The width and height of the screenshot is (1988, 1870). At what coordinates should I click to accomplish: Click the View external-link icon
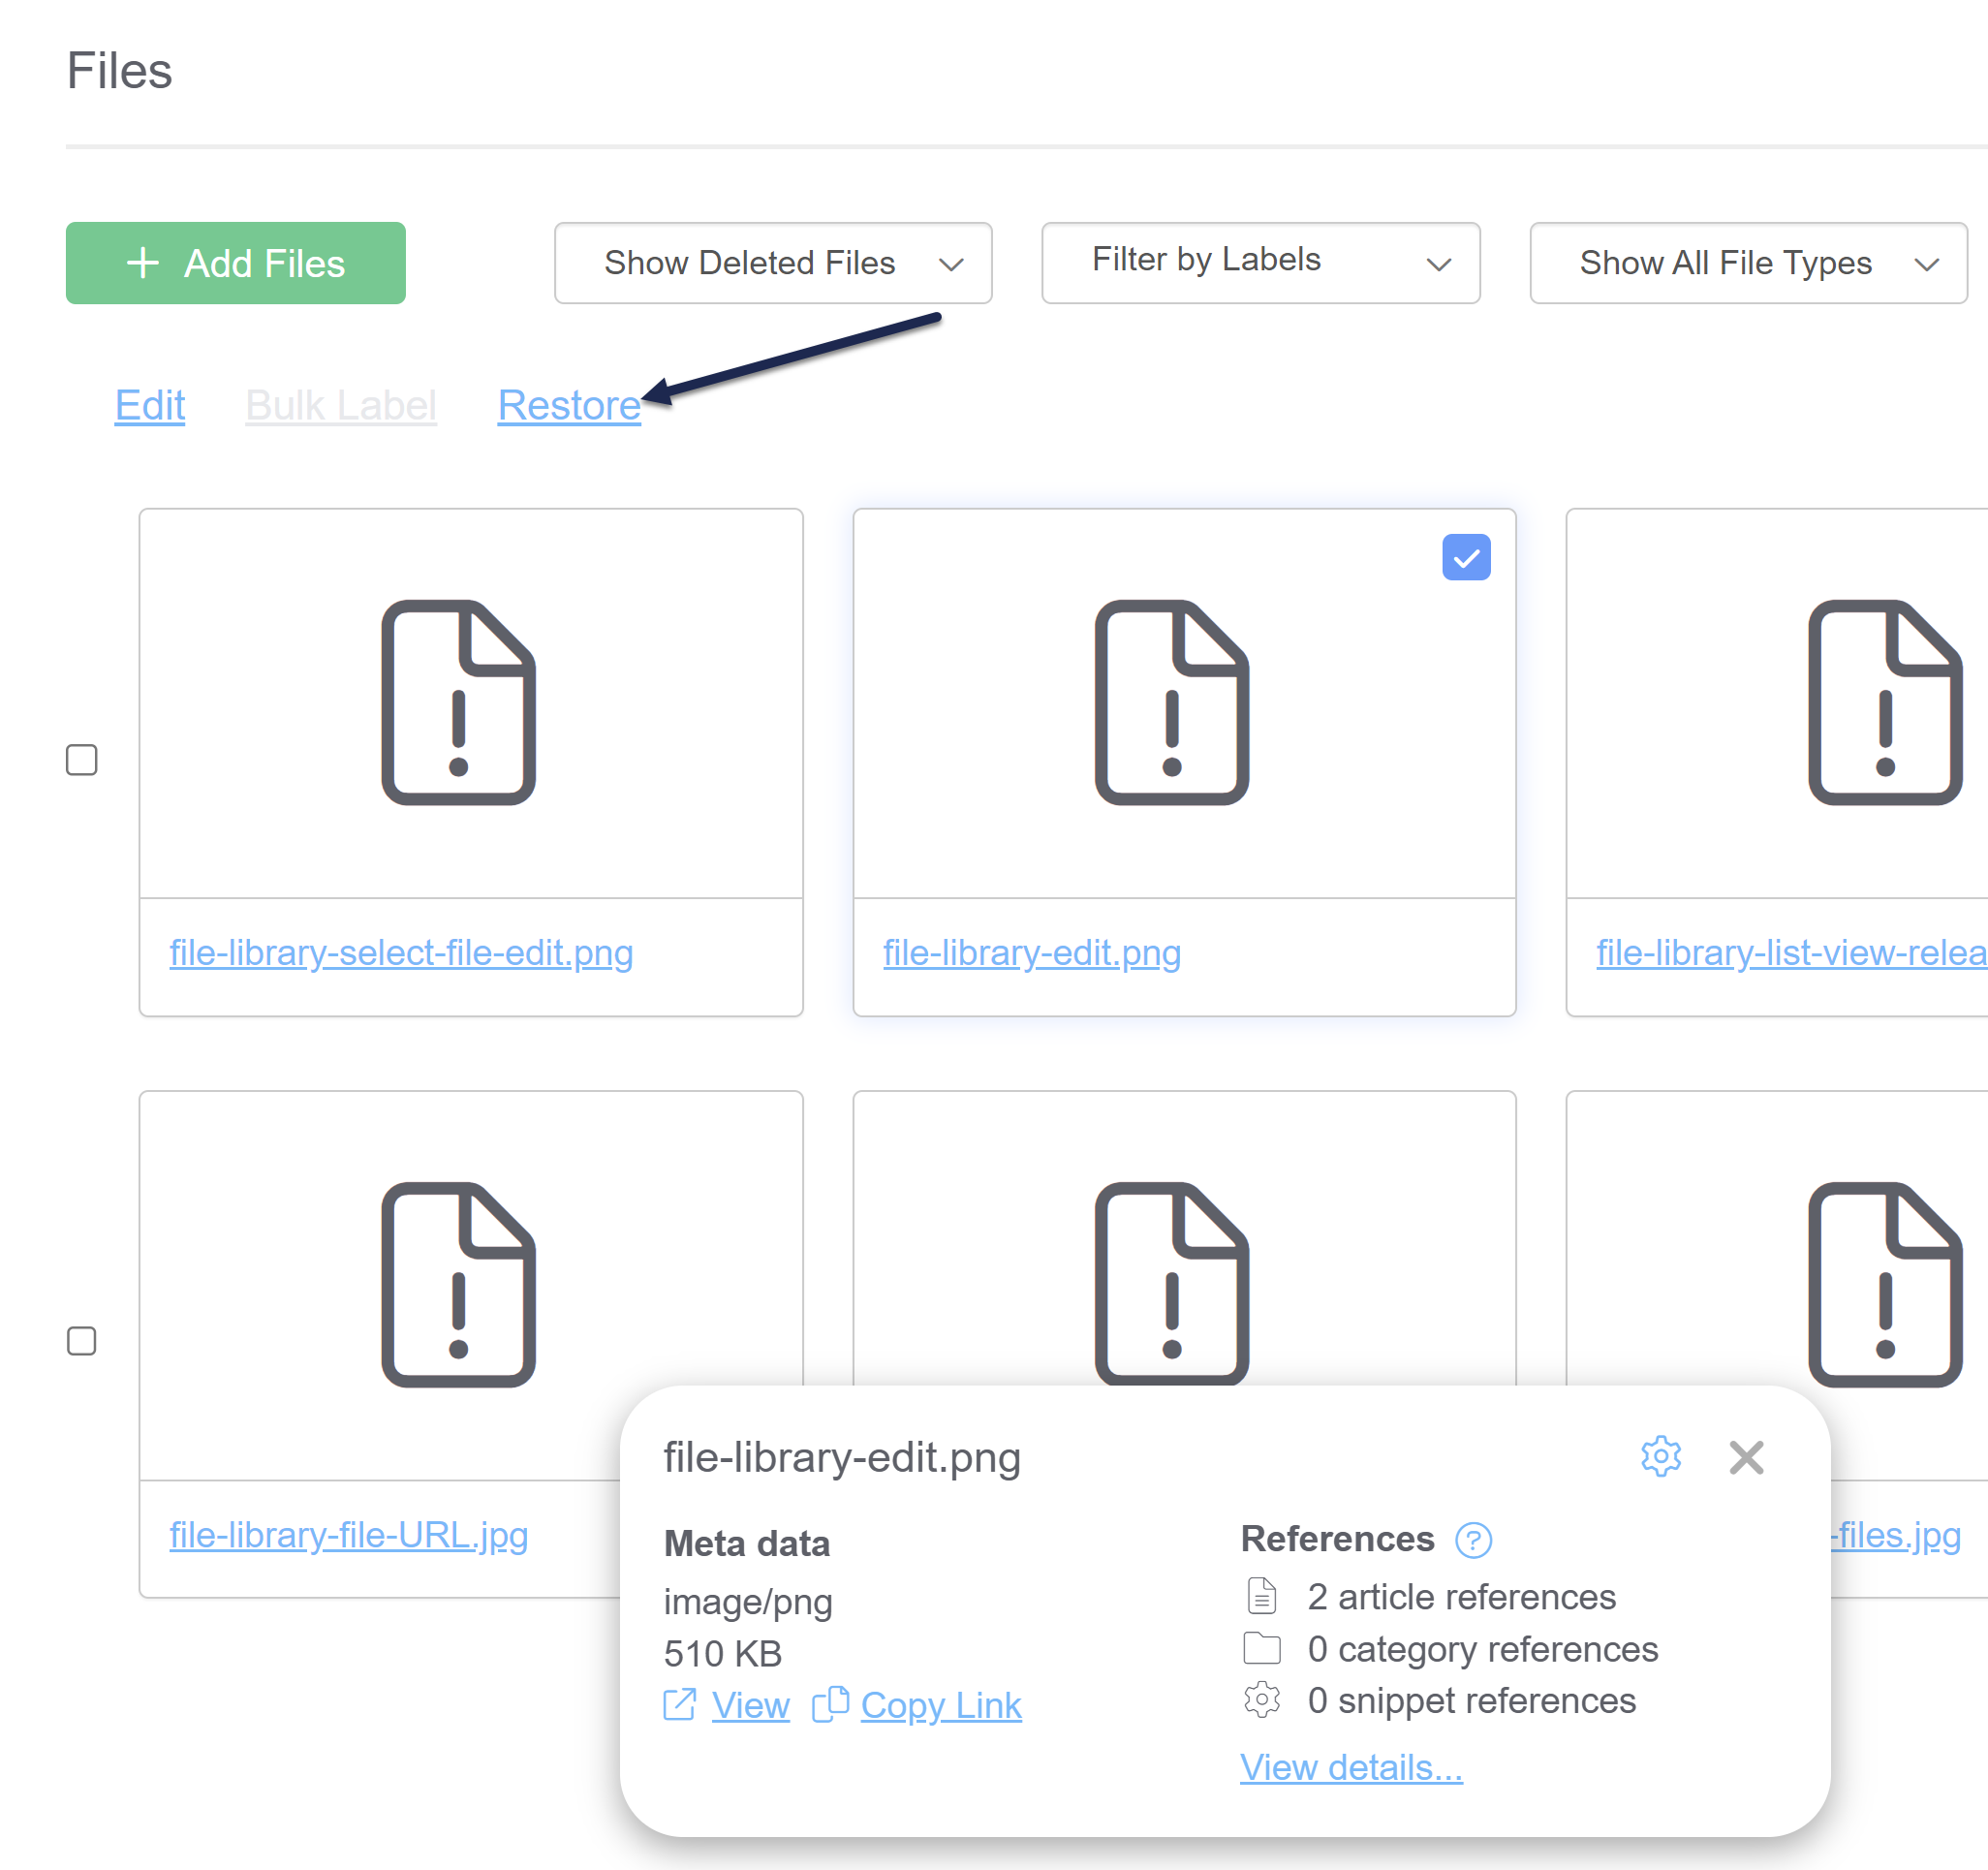coord(679,1705)
